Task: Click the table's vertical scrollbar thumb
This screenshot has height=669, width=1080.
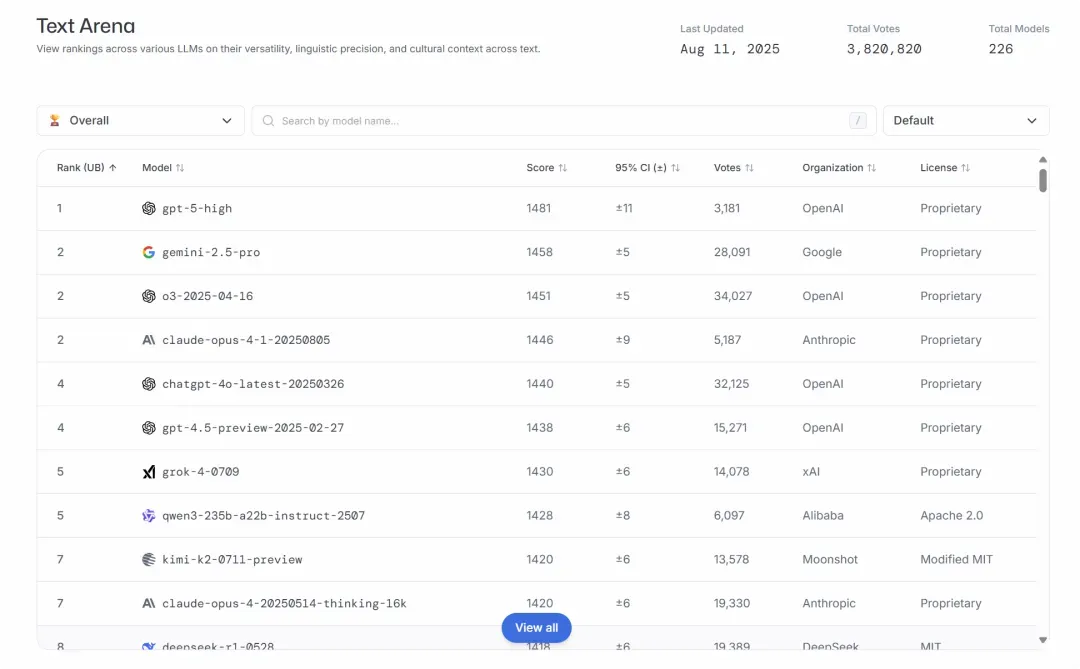Action: [x=1043, y=180]
